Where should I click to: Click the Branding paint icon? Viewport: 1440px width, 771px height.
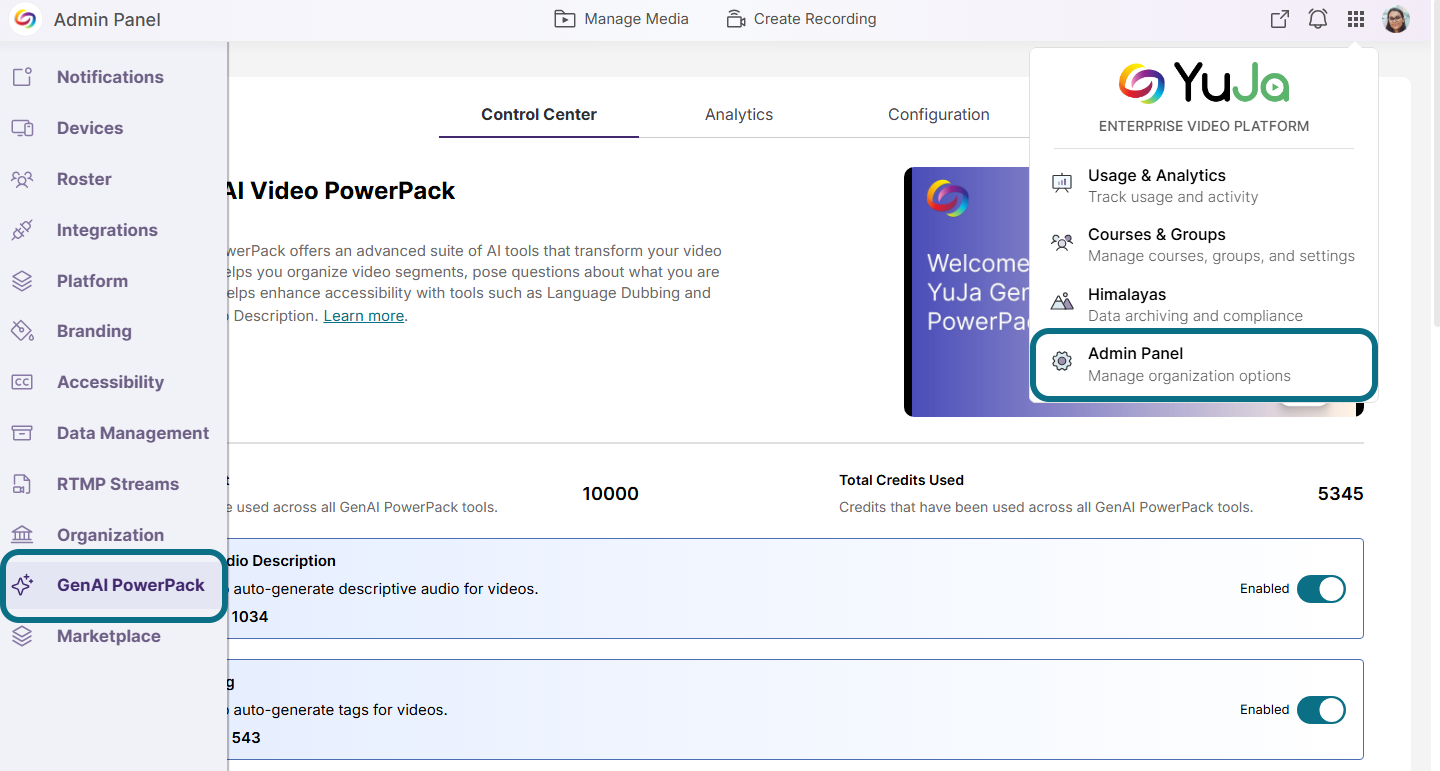click(x=22, y=331)
